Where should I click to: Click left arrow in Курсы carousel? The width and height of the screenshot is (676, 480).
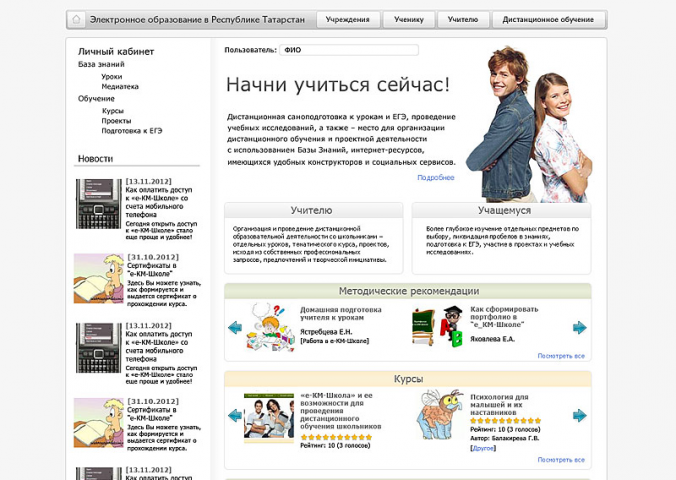(x=235, y=416)
